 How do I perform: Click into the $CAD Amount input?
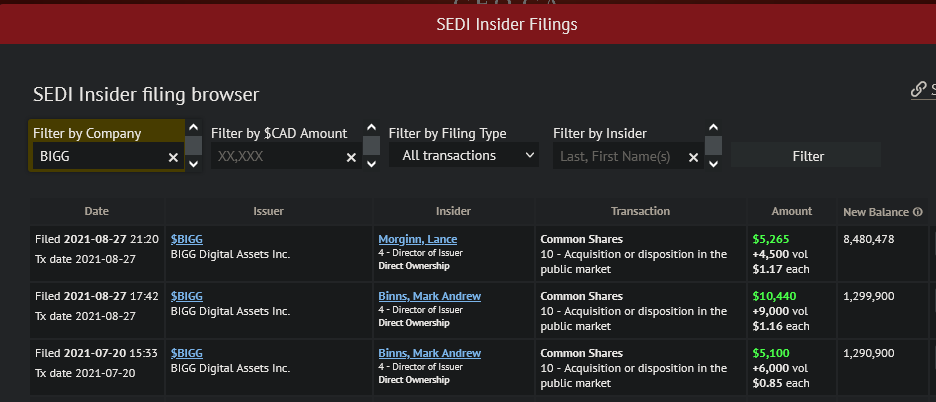click(x=277, y=157)
